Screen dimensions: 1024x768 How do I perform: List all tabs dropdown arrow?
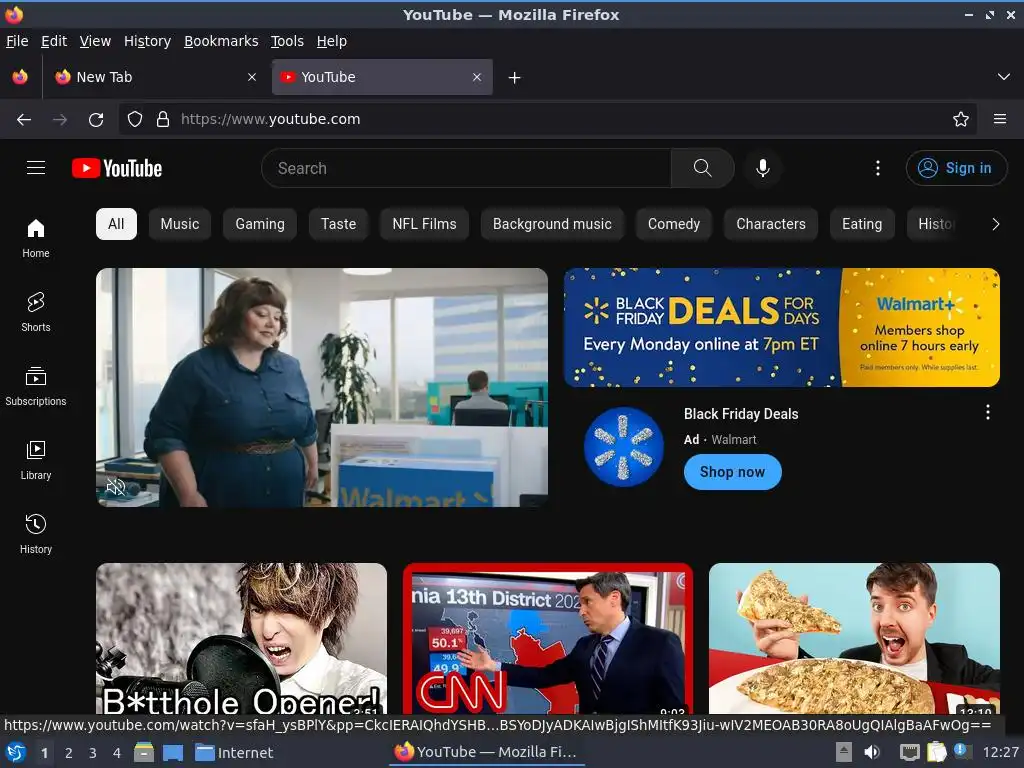click(x=1004, y=77)
